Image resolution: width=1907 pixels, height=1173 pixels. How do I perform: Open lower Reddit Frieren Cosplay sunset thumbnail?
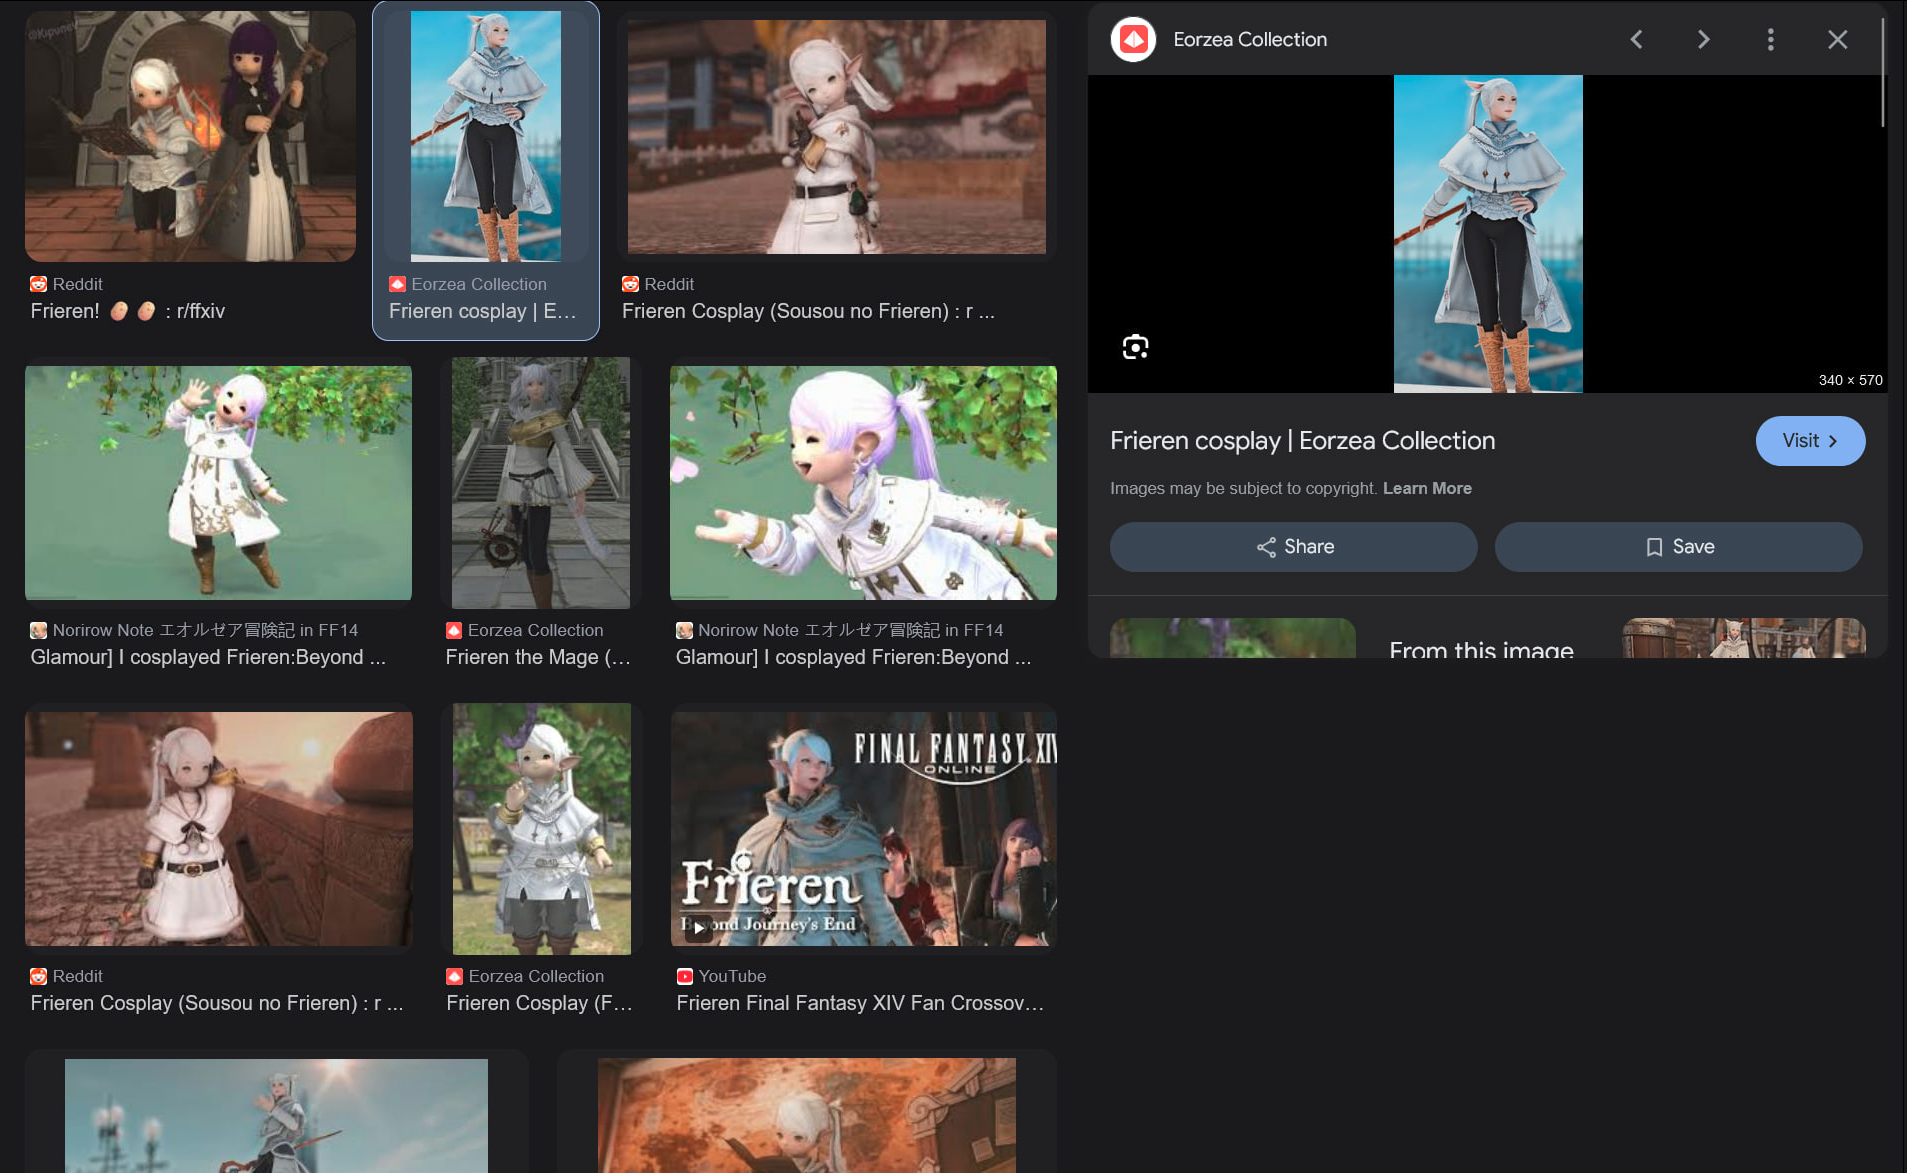[x=218, y=829]
